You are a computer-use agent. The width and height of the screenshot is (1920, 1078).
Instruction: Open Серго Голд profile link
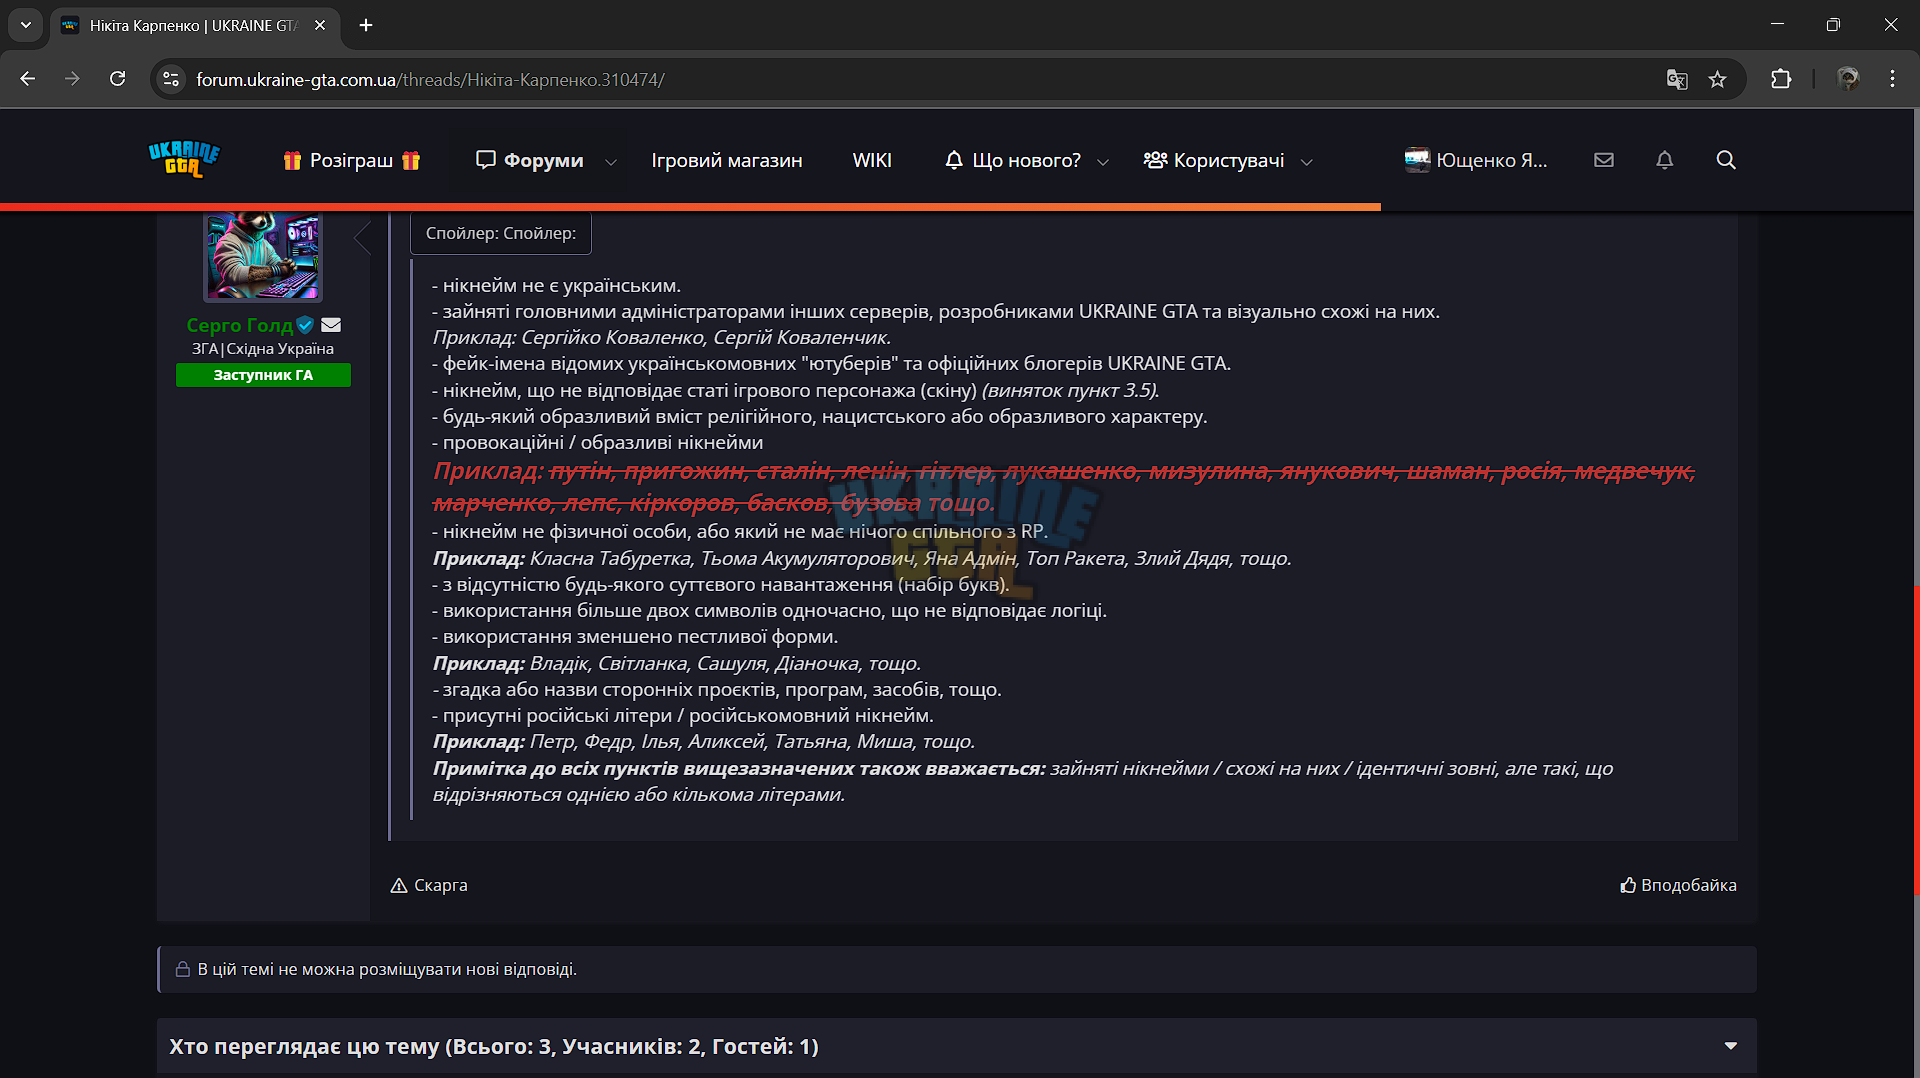coord(239,325)
